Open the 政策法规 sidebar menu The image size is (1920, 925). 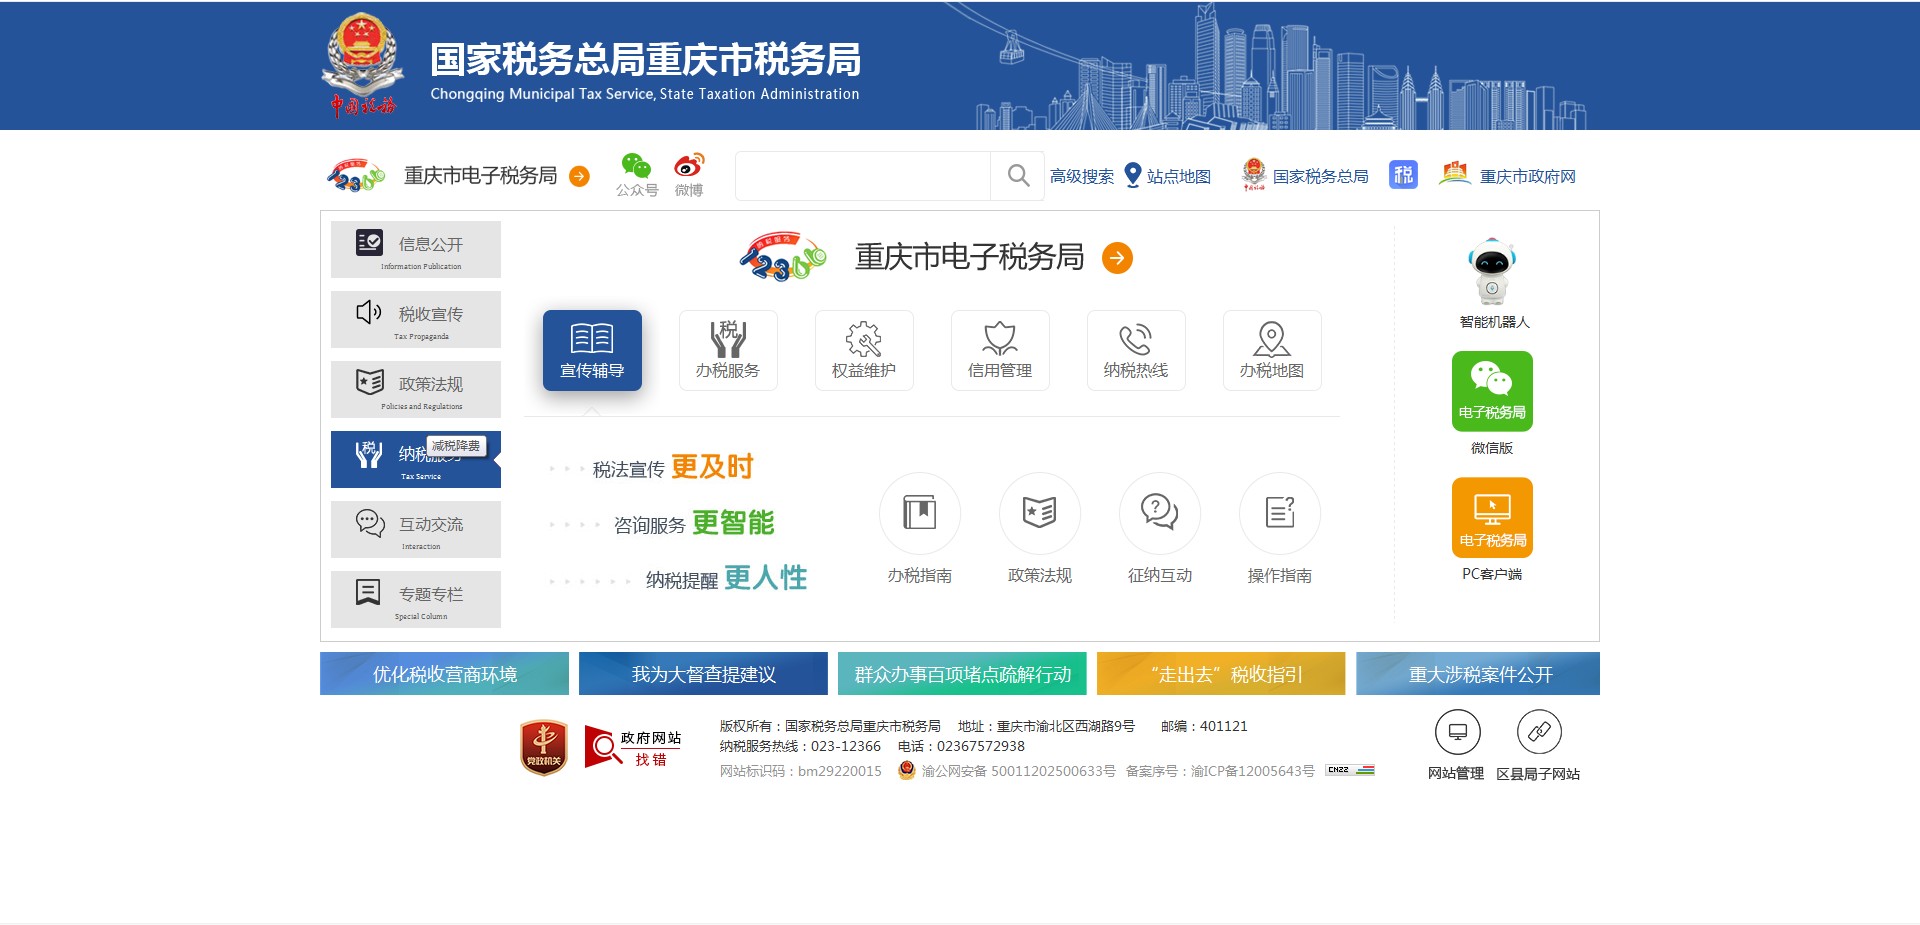pos(416,389)
